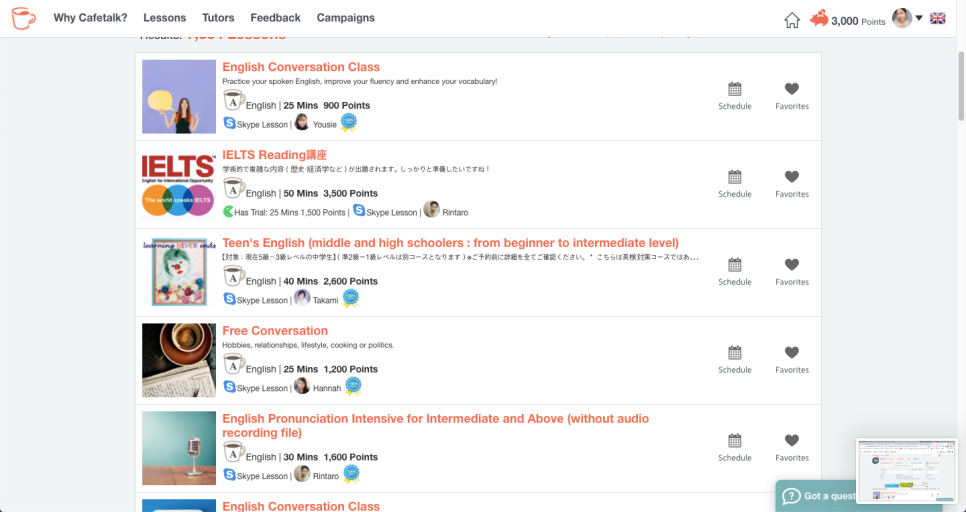The width and height of the screenshot is (966, 512).
Task: Click the Free Conversation coffee thumbnail
Action: coord(179,360)
